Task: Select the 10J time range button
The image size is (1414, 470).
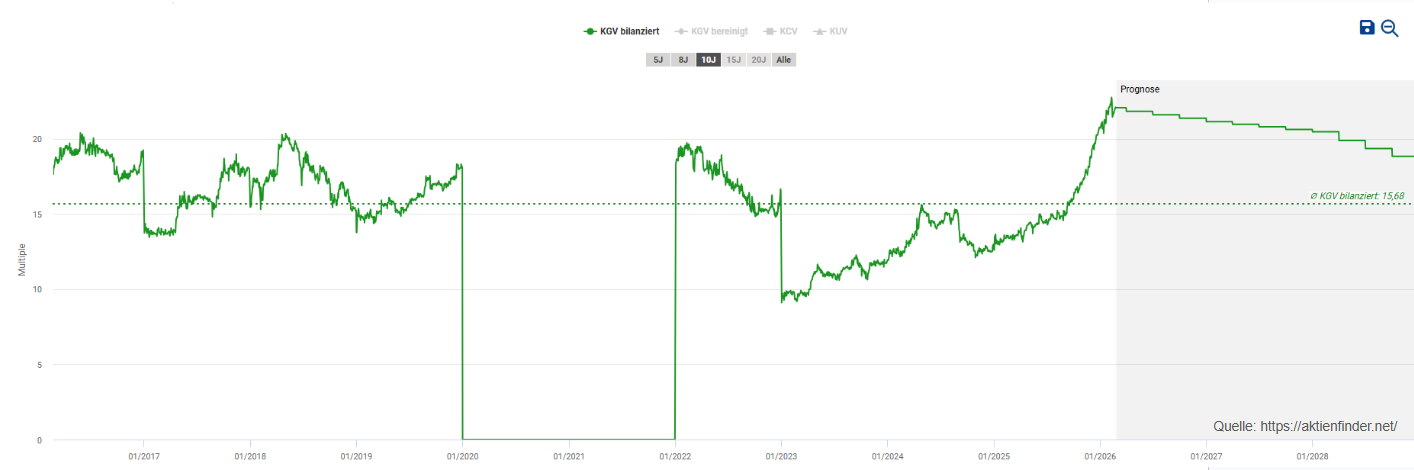Action: [708, 60]
